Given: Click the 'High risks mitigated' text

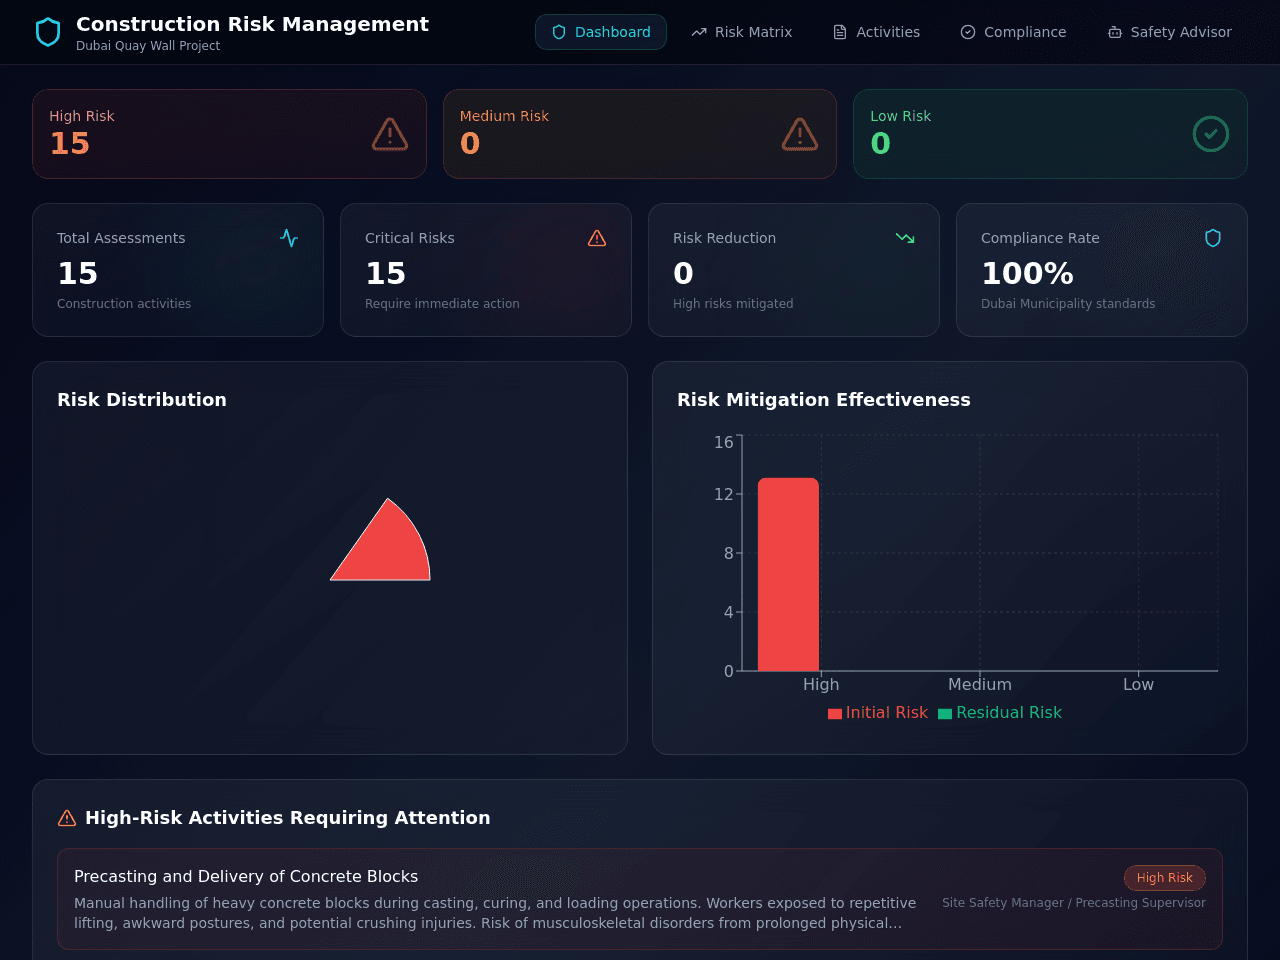Looking at the screenshot, I should (x=733, y=304).
